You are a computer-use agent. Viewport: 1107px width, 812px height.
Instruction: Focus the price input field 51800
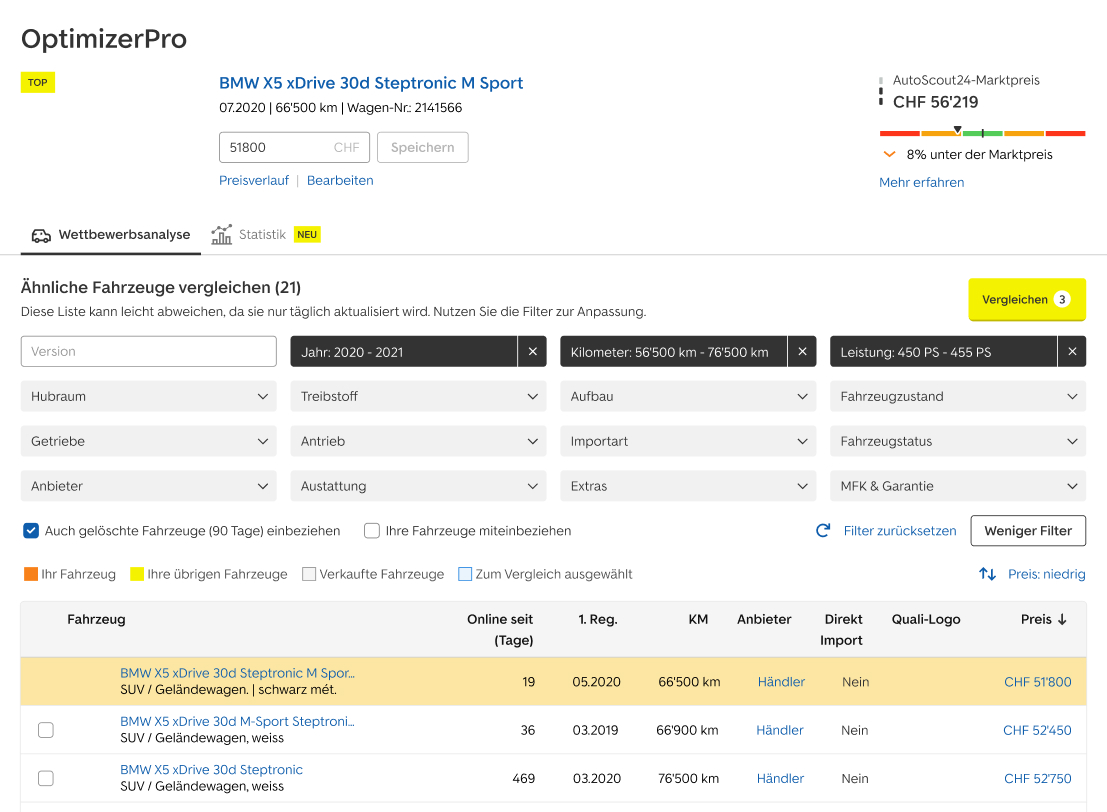[294, 148]
